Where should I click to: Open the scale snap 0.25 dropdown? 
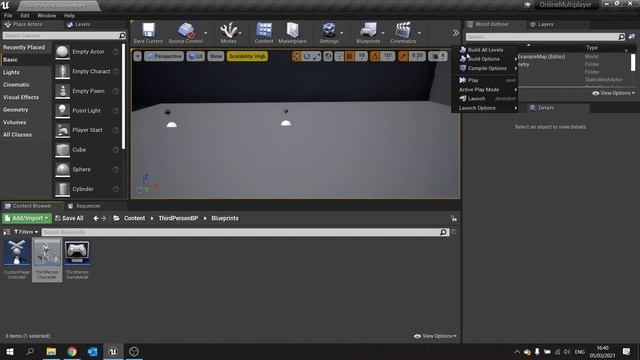pyautogui.click(x=417, y=56)
